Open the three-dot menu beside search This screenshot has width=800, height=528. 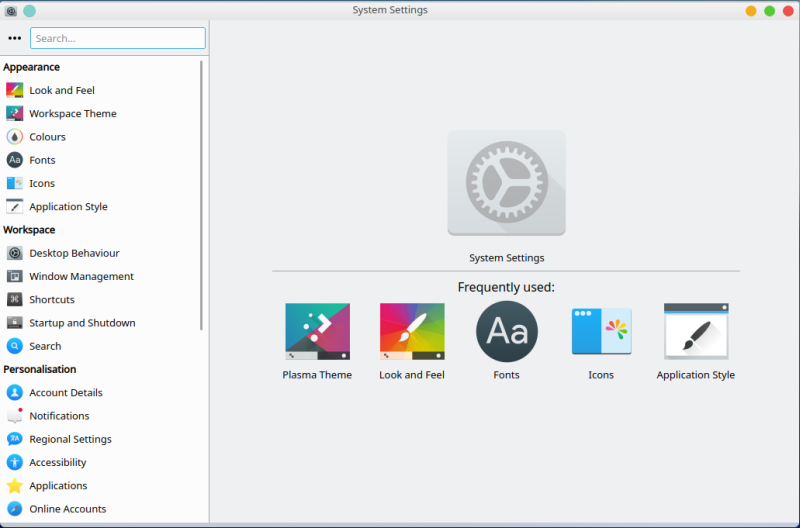tap(14, 38)
